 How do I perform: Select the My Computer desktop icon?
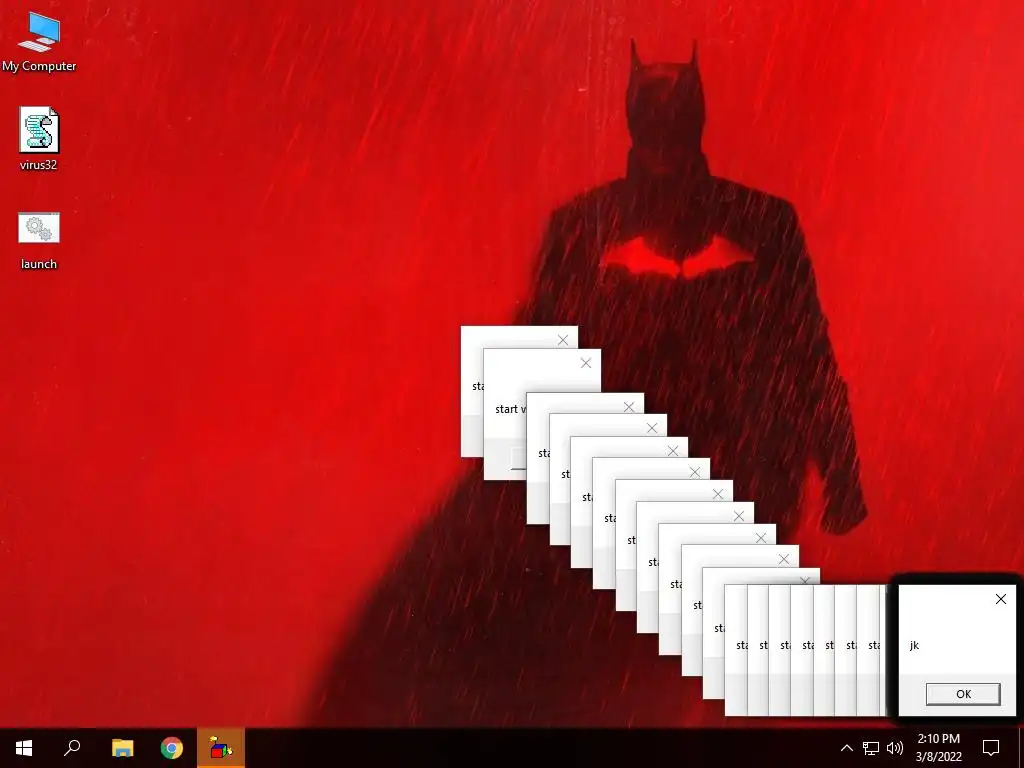(x=39, y=42)
